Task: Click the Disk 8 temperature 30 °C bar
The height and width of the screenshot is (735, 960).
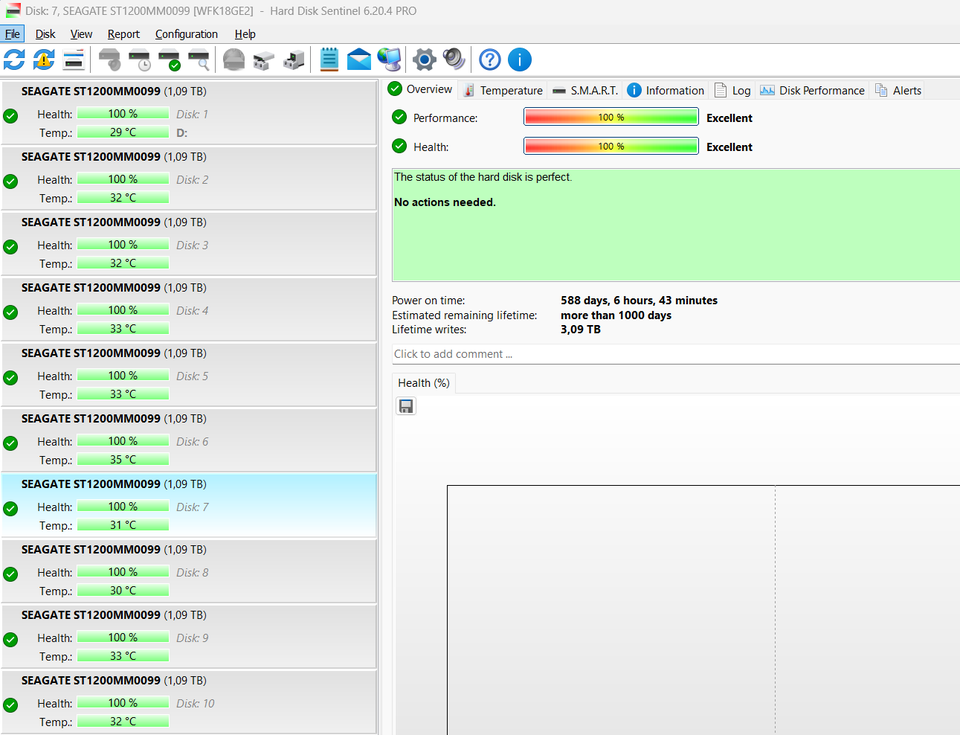Action: pos(123,590)
